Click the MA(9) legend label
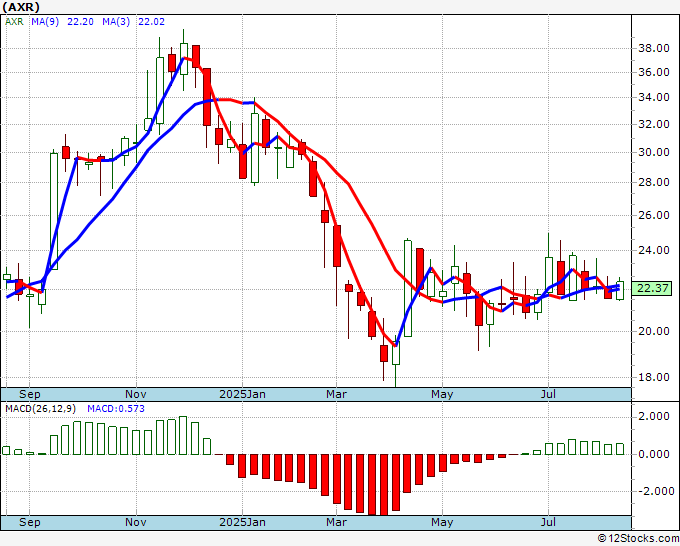Screen dimensions: 680x546 (45, 22)
